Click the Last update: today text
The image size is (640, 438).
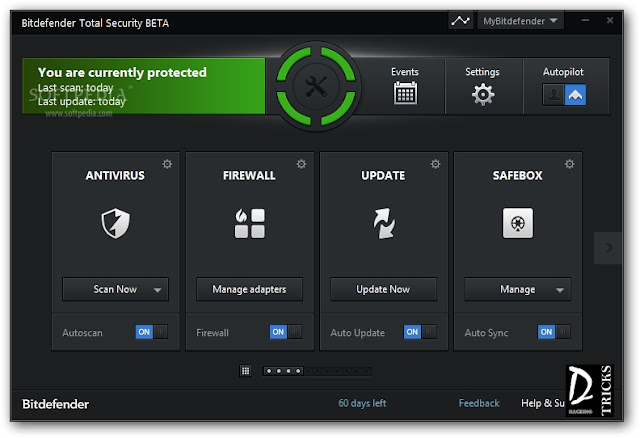(82, 101)
